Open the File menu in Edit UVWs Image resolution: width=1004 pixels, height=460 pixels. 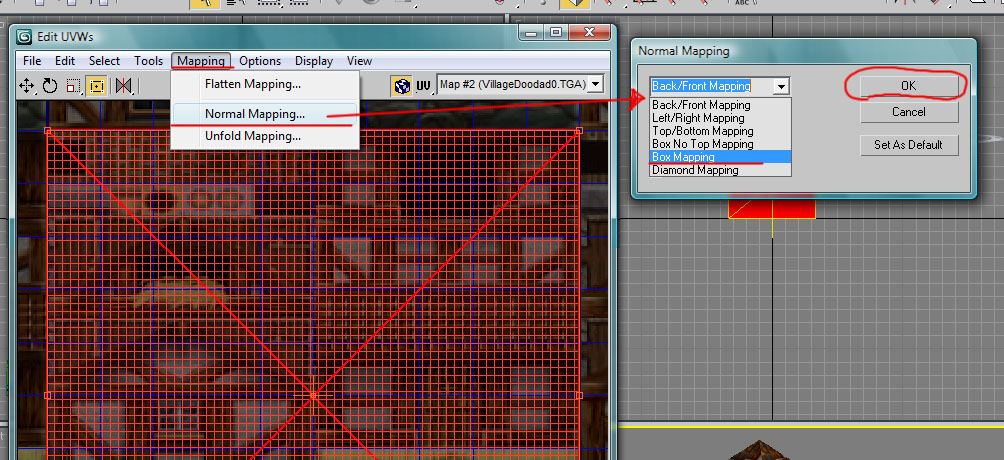tap(32, 61)
